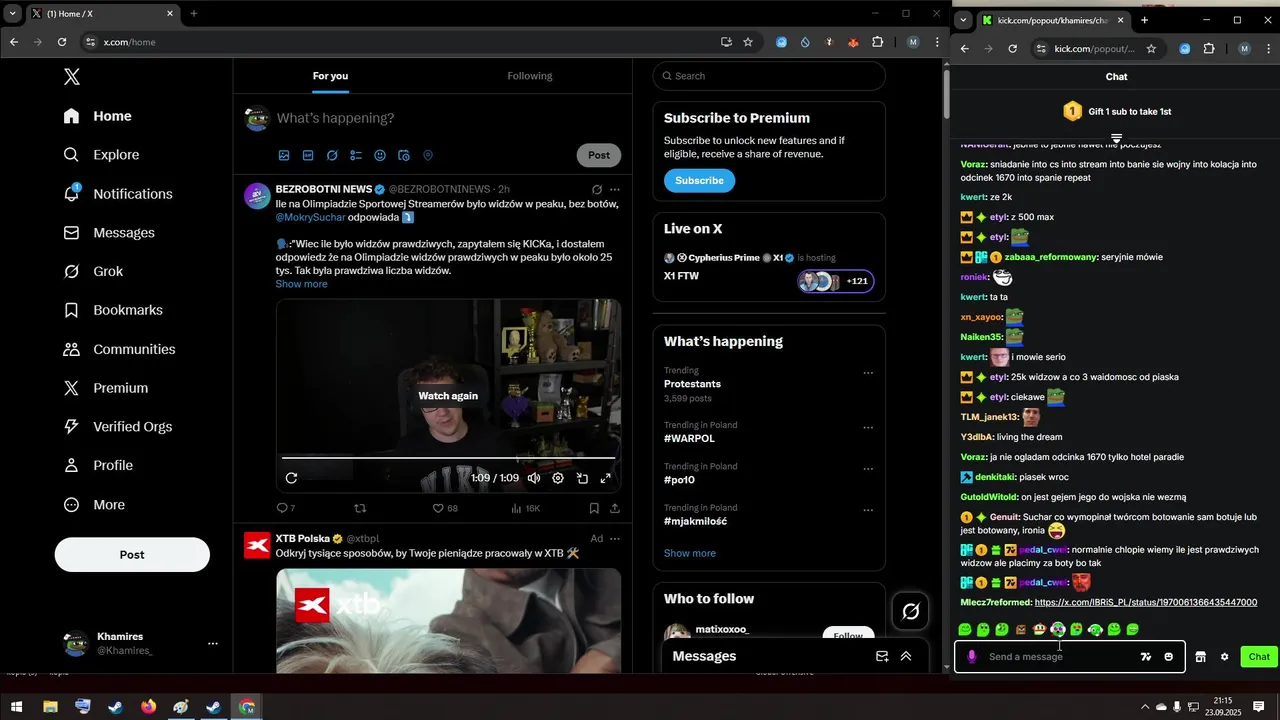The height and width of the screenshot is (720, 1280).
Task: Bookmark the kick.com page with the star
Action: coord(1151,48)
